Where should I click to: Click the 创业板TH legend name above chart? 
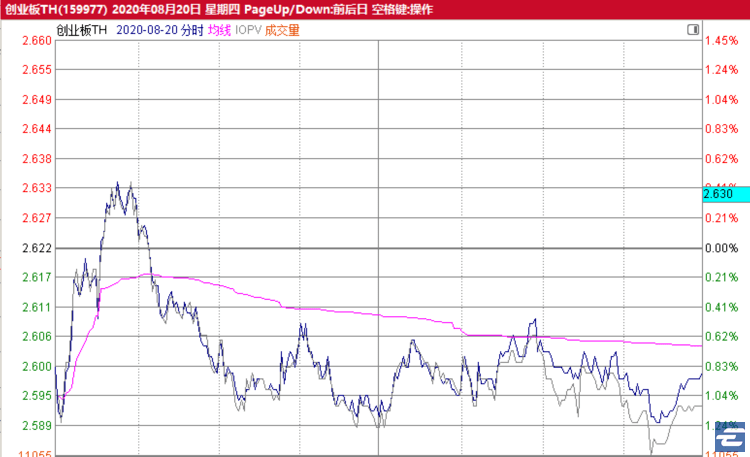[83, 30]
